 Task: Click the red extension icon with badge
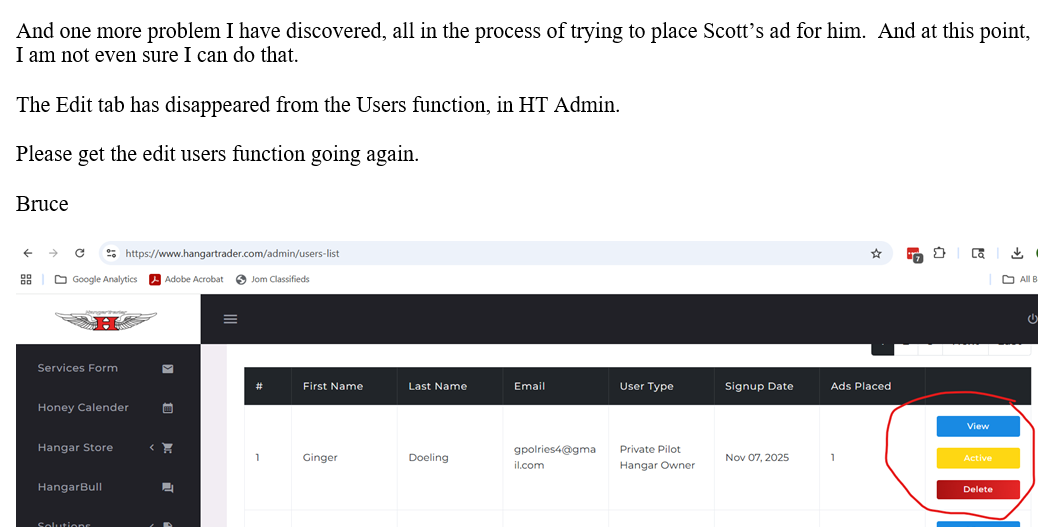[x=913, y=254]
